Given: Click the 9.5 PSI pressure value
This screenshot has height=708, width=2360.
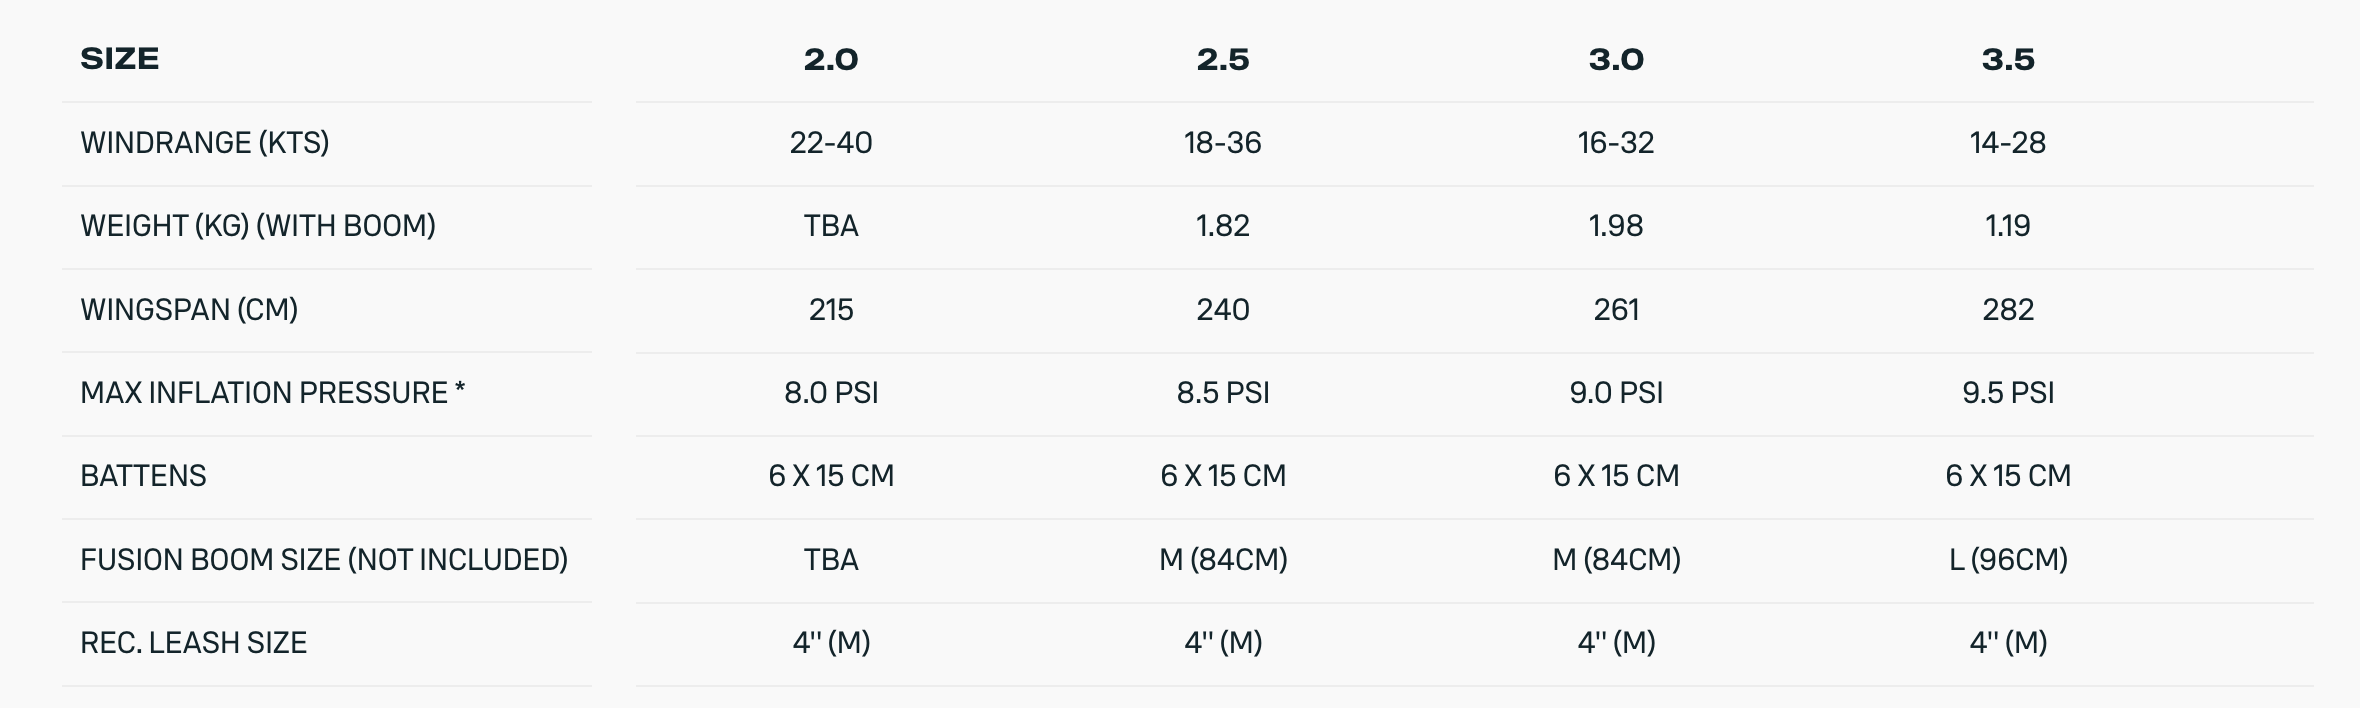Looking at the screenshot, I should 2008,393.
